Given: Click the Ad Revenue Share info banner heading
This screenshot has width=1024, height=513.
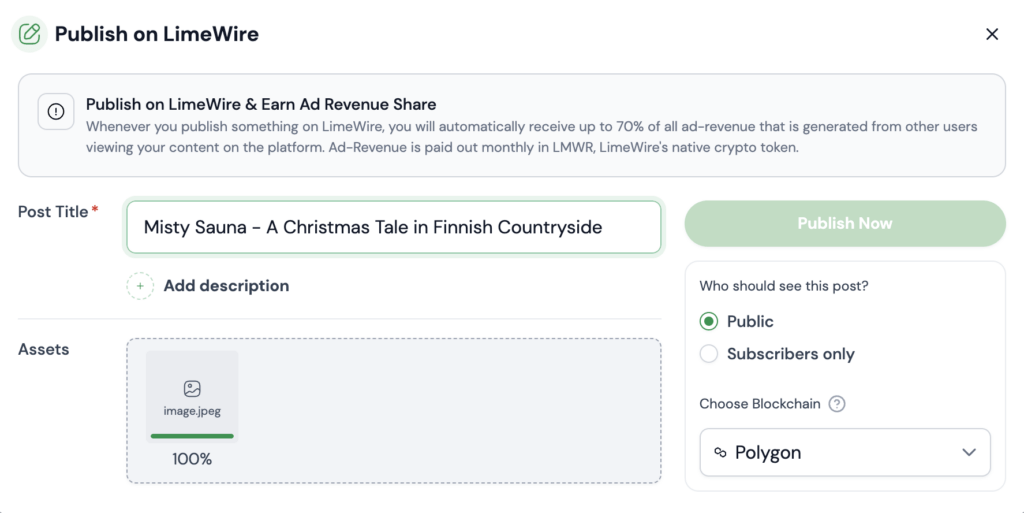Looking at the screenshot, I should pyautogui.click(x=261, y=104).
